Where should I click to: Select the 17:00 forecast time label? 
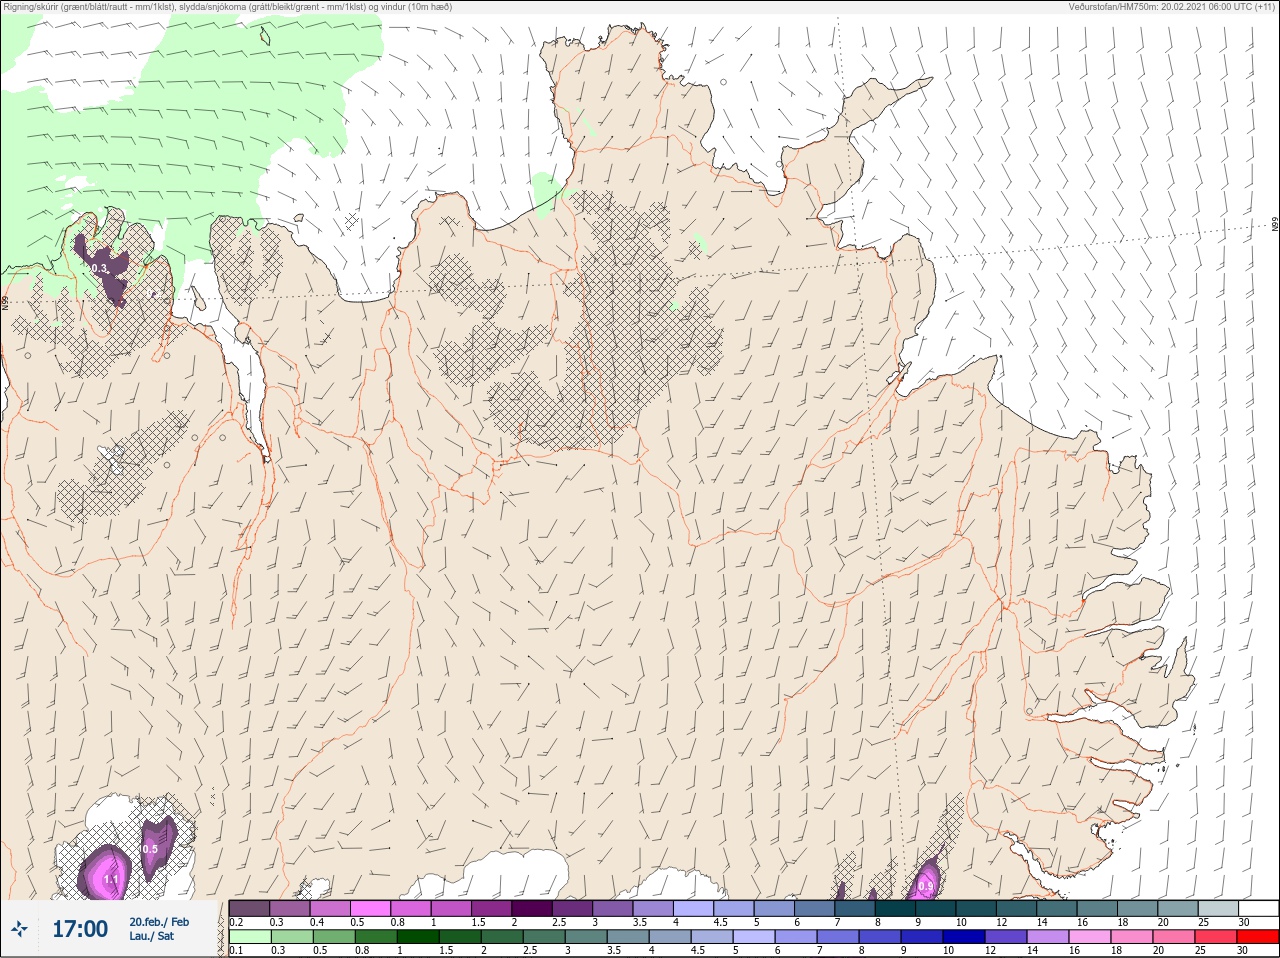click(80, 929)
